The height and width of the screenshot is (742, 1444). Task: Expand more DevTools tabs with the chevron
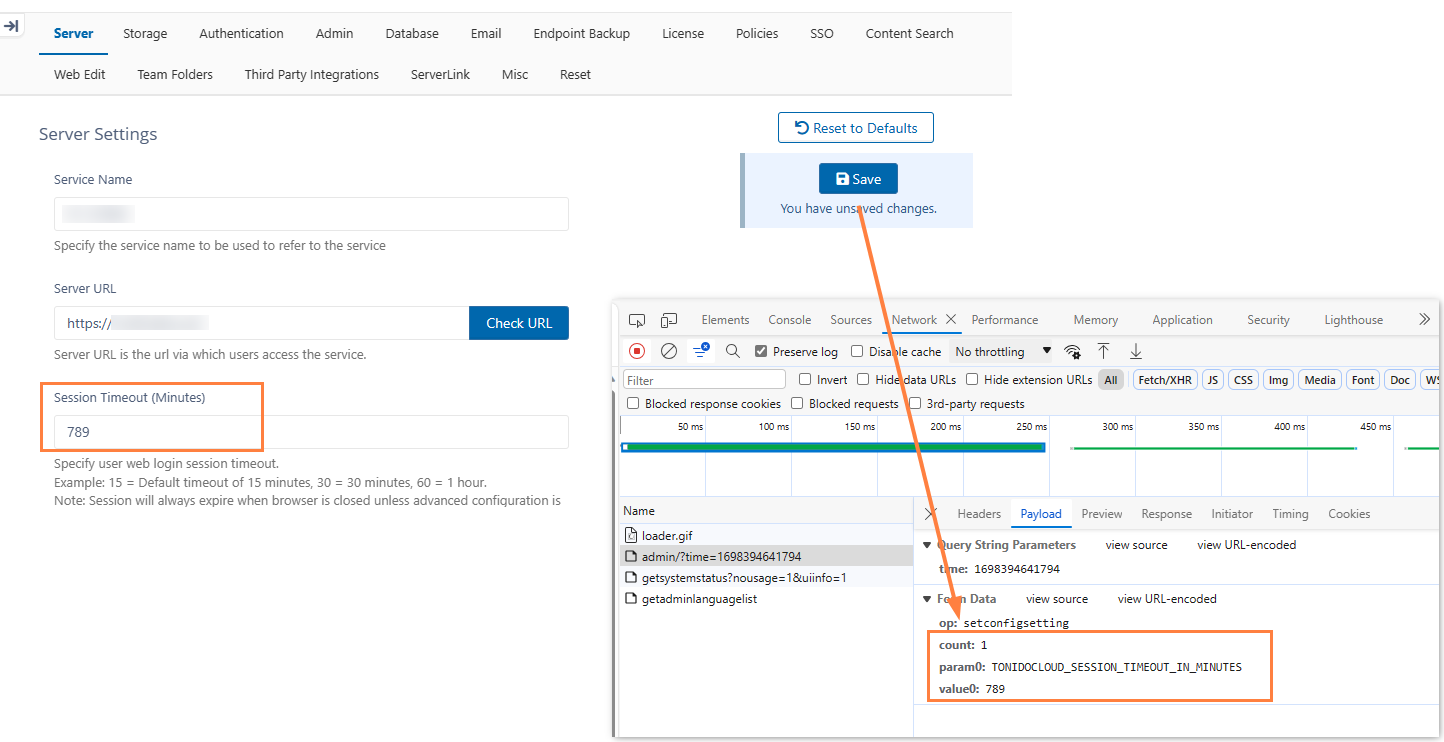pyautogui.click(x=1424, y=320)
